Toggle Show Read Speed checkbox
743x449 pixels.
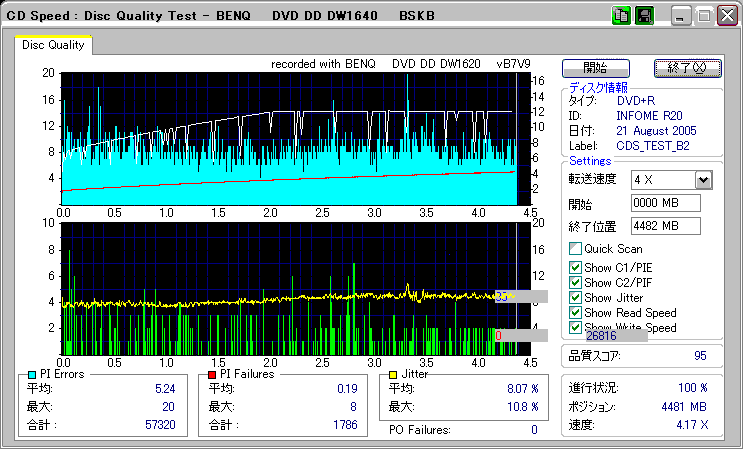[575, 313]
